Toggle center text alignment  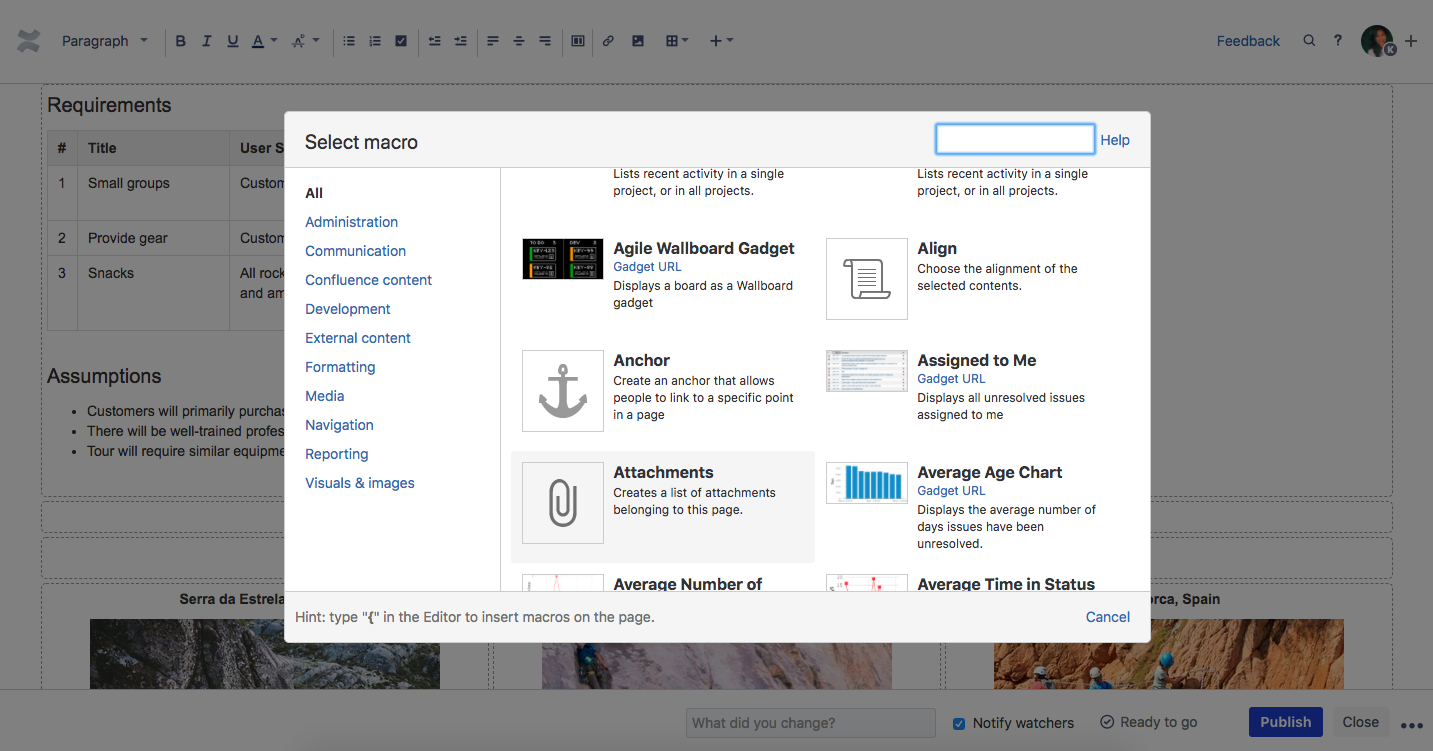coord(518,41)
